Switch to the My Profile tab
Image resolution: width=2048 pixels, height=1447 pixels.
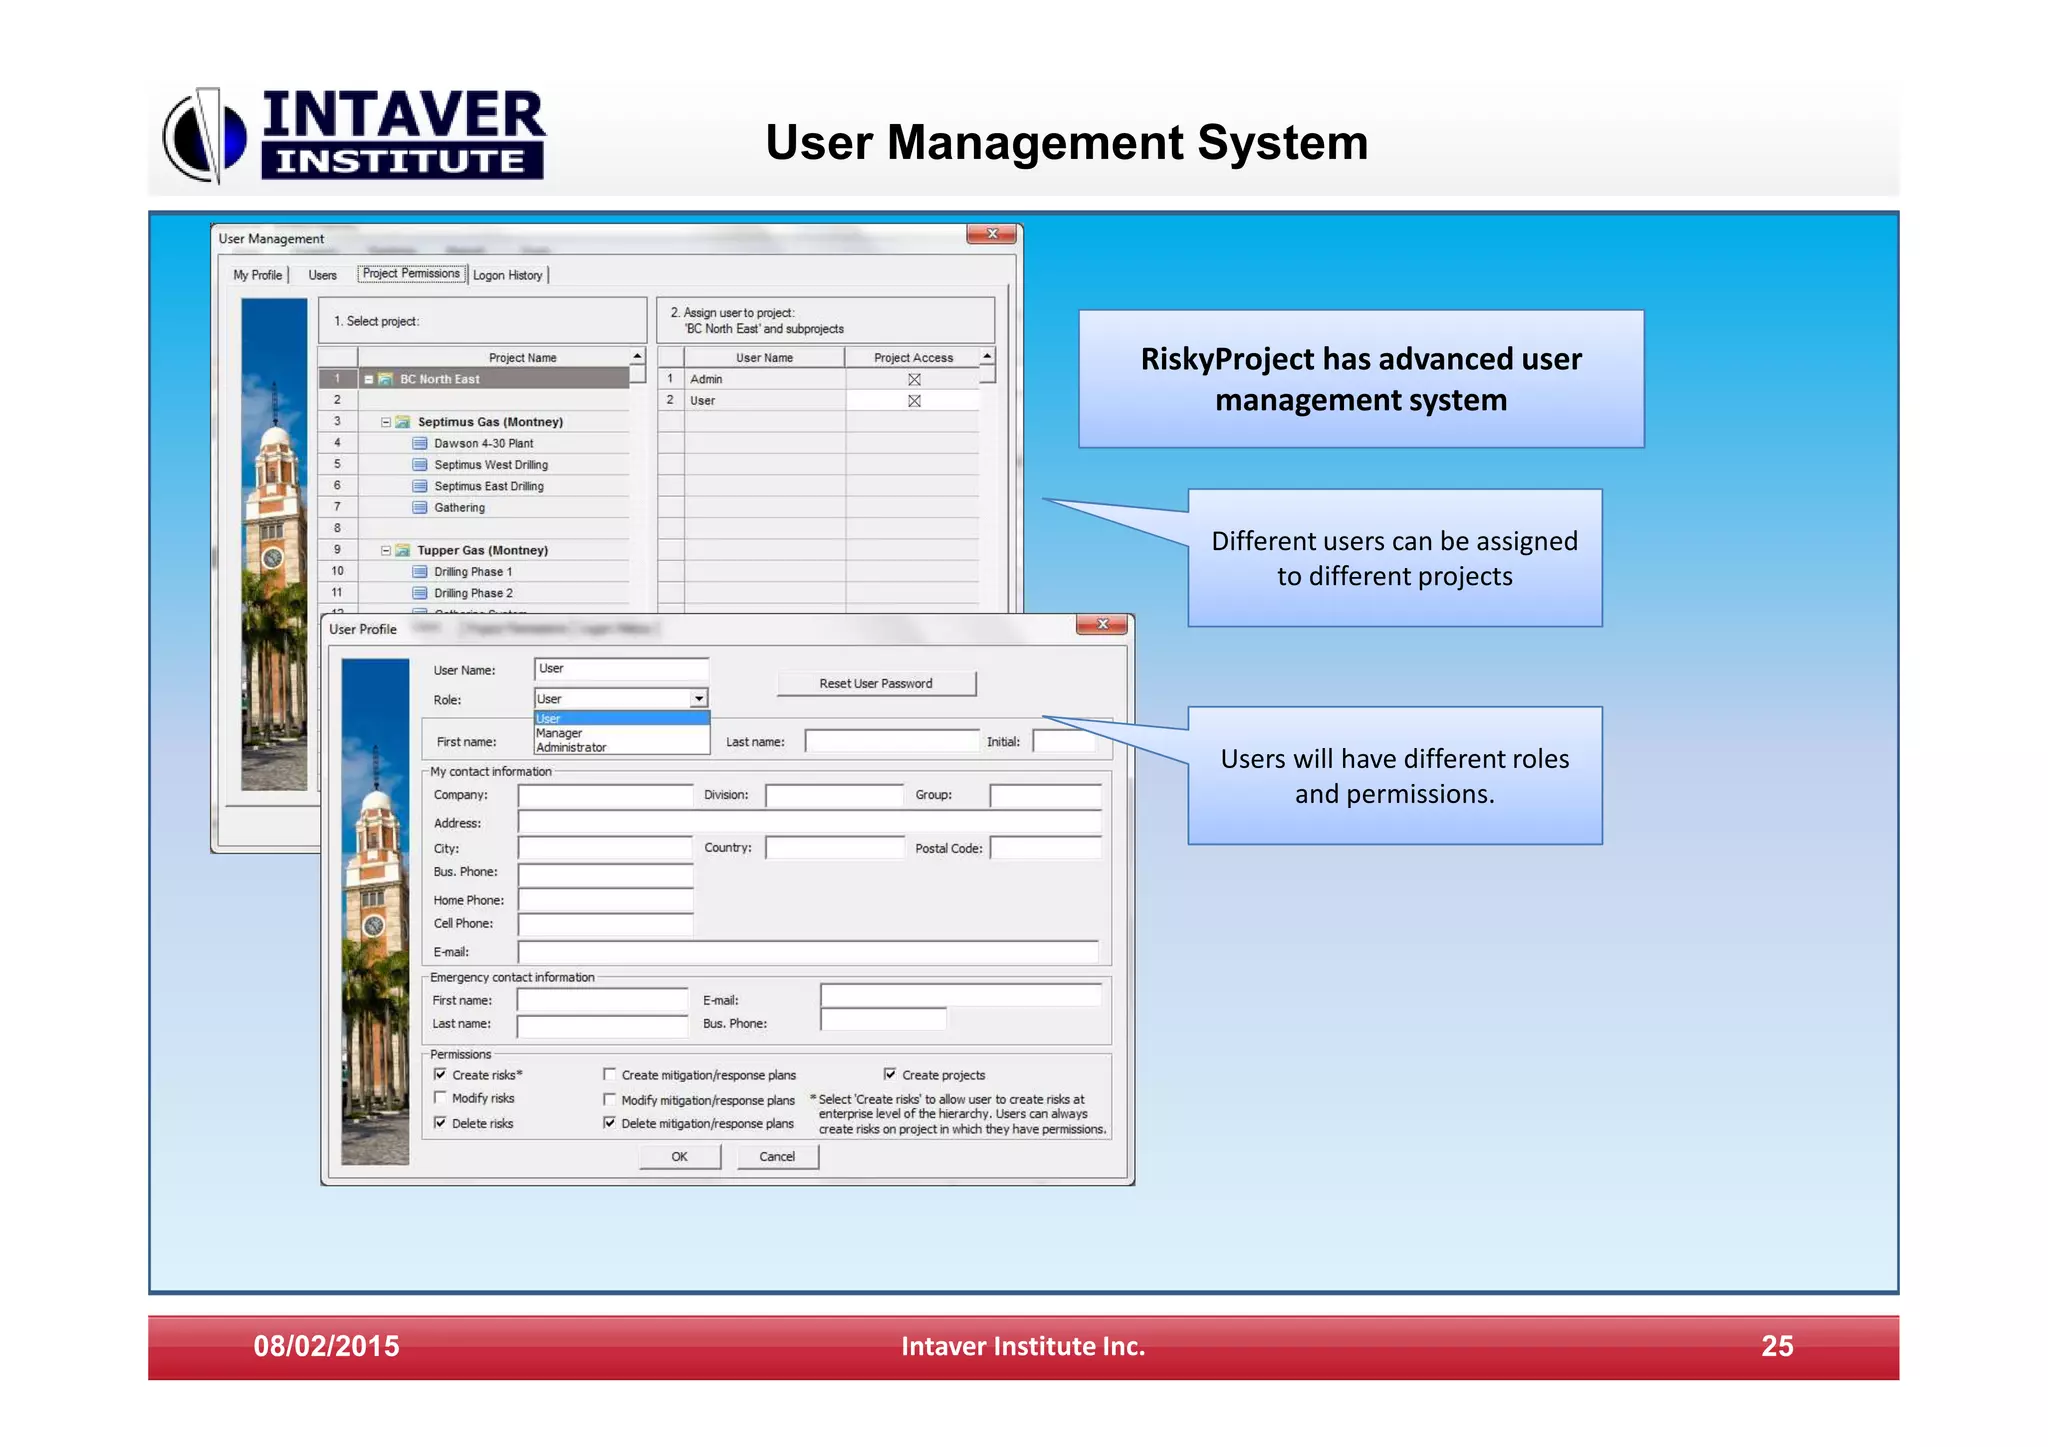258,275
